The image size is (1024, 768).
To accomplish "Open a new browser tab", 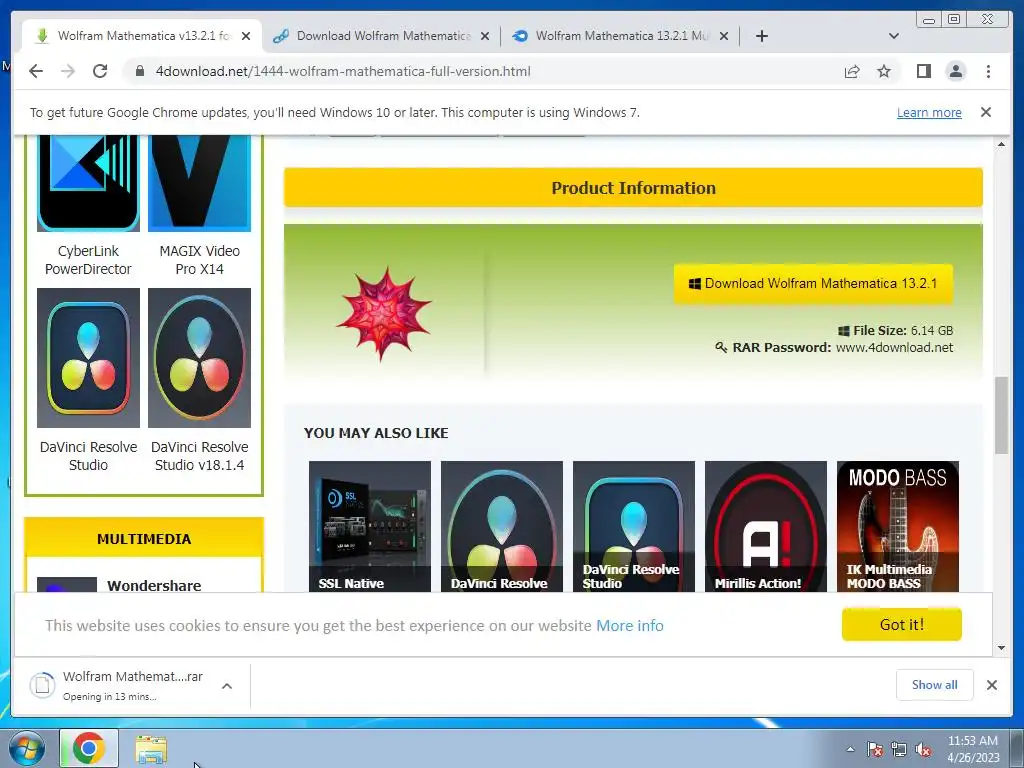I will coord(761,36).
